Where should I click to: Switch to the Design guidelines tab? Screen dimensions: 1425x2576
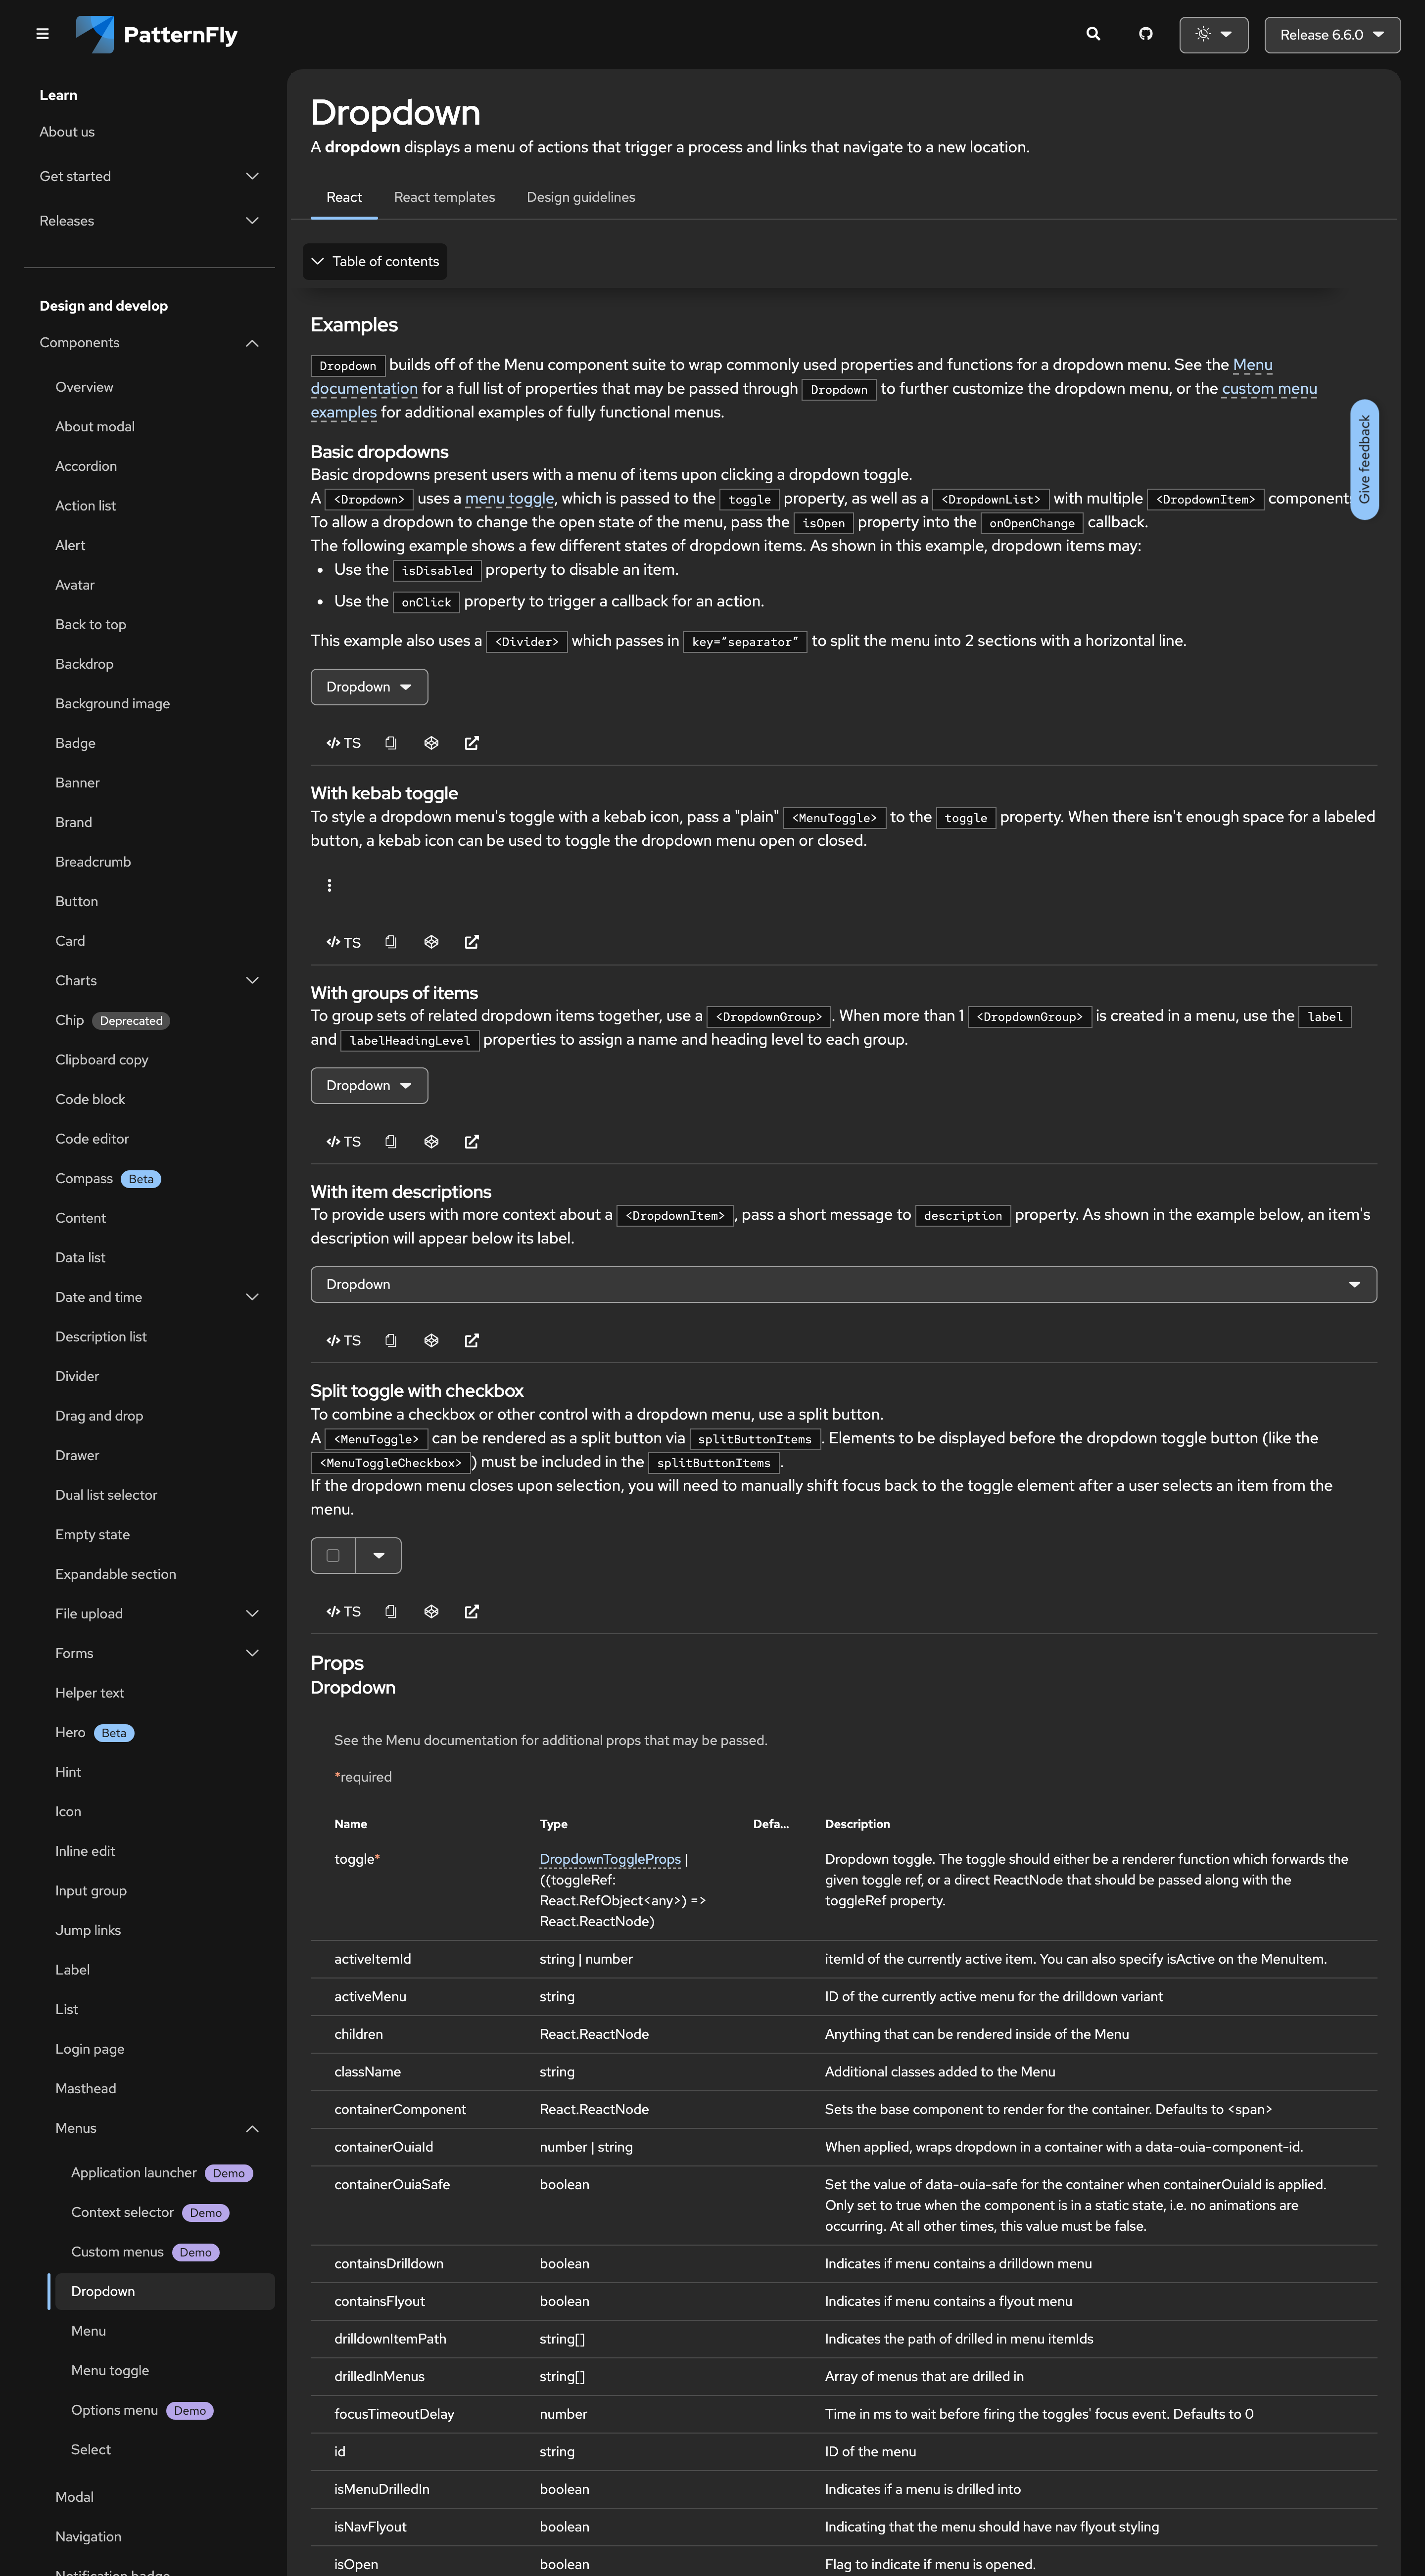[581, 197]
